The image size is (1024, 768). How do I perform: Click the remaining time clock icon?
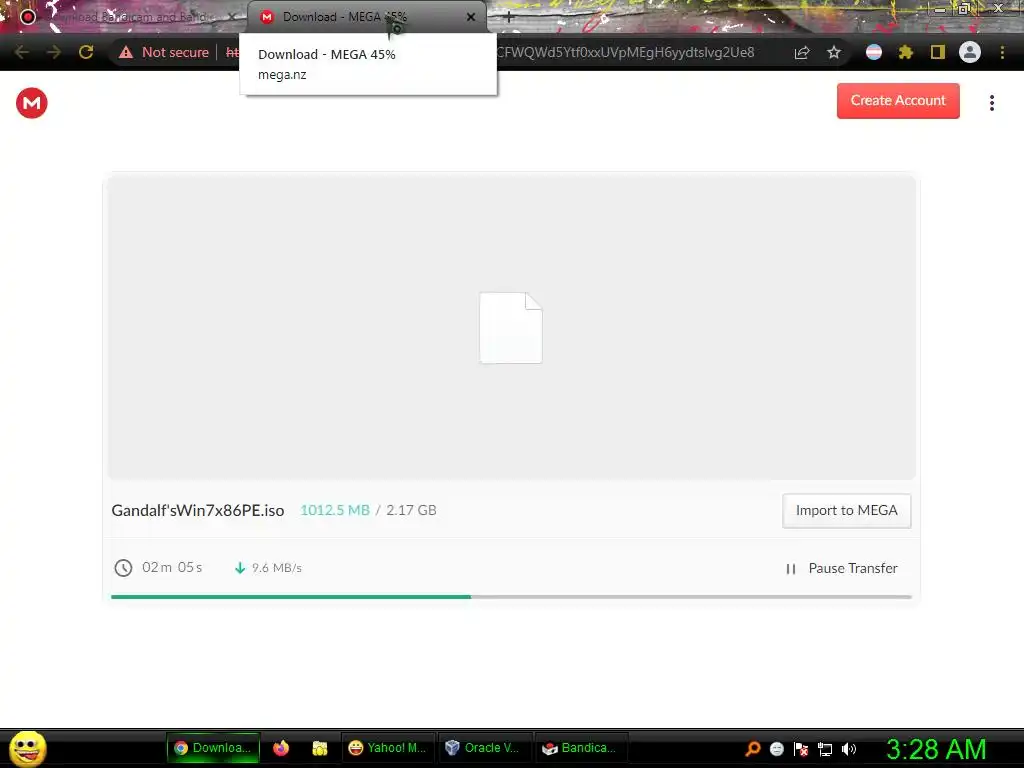[x=123, y=568]
